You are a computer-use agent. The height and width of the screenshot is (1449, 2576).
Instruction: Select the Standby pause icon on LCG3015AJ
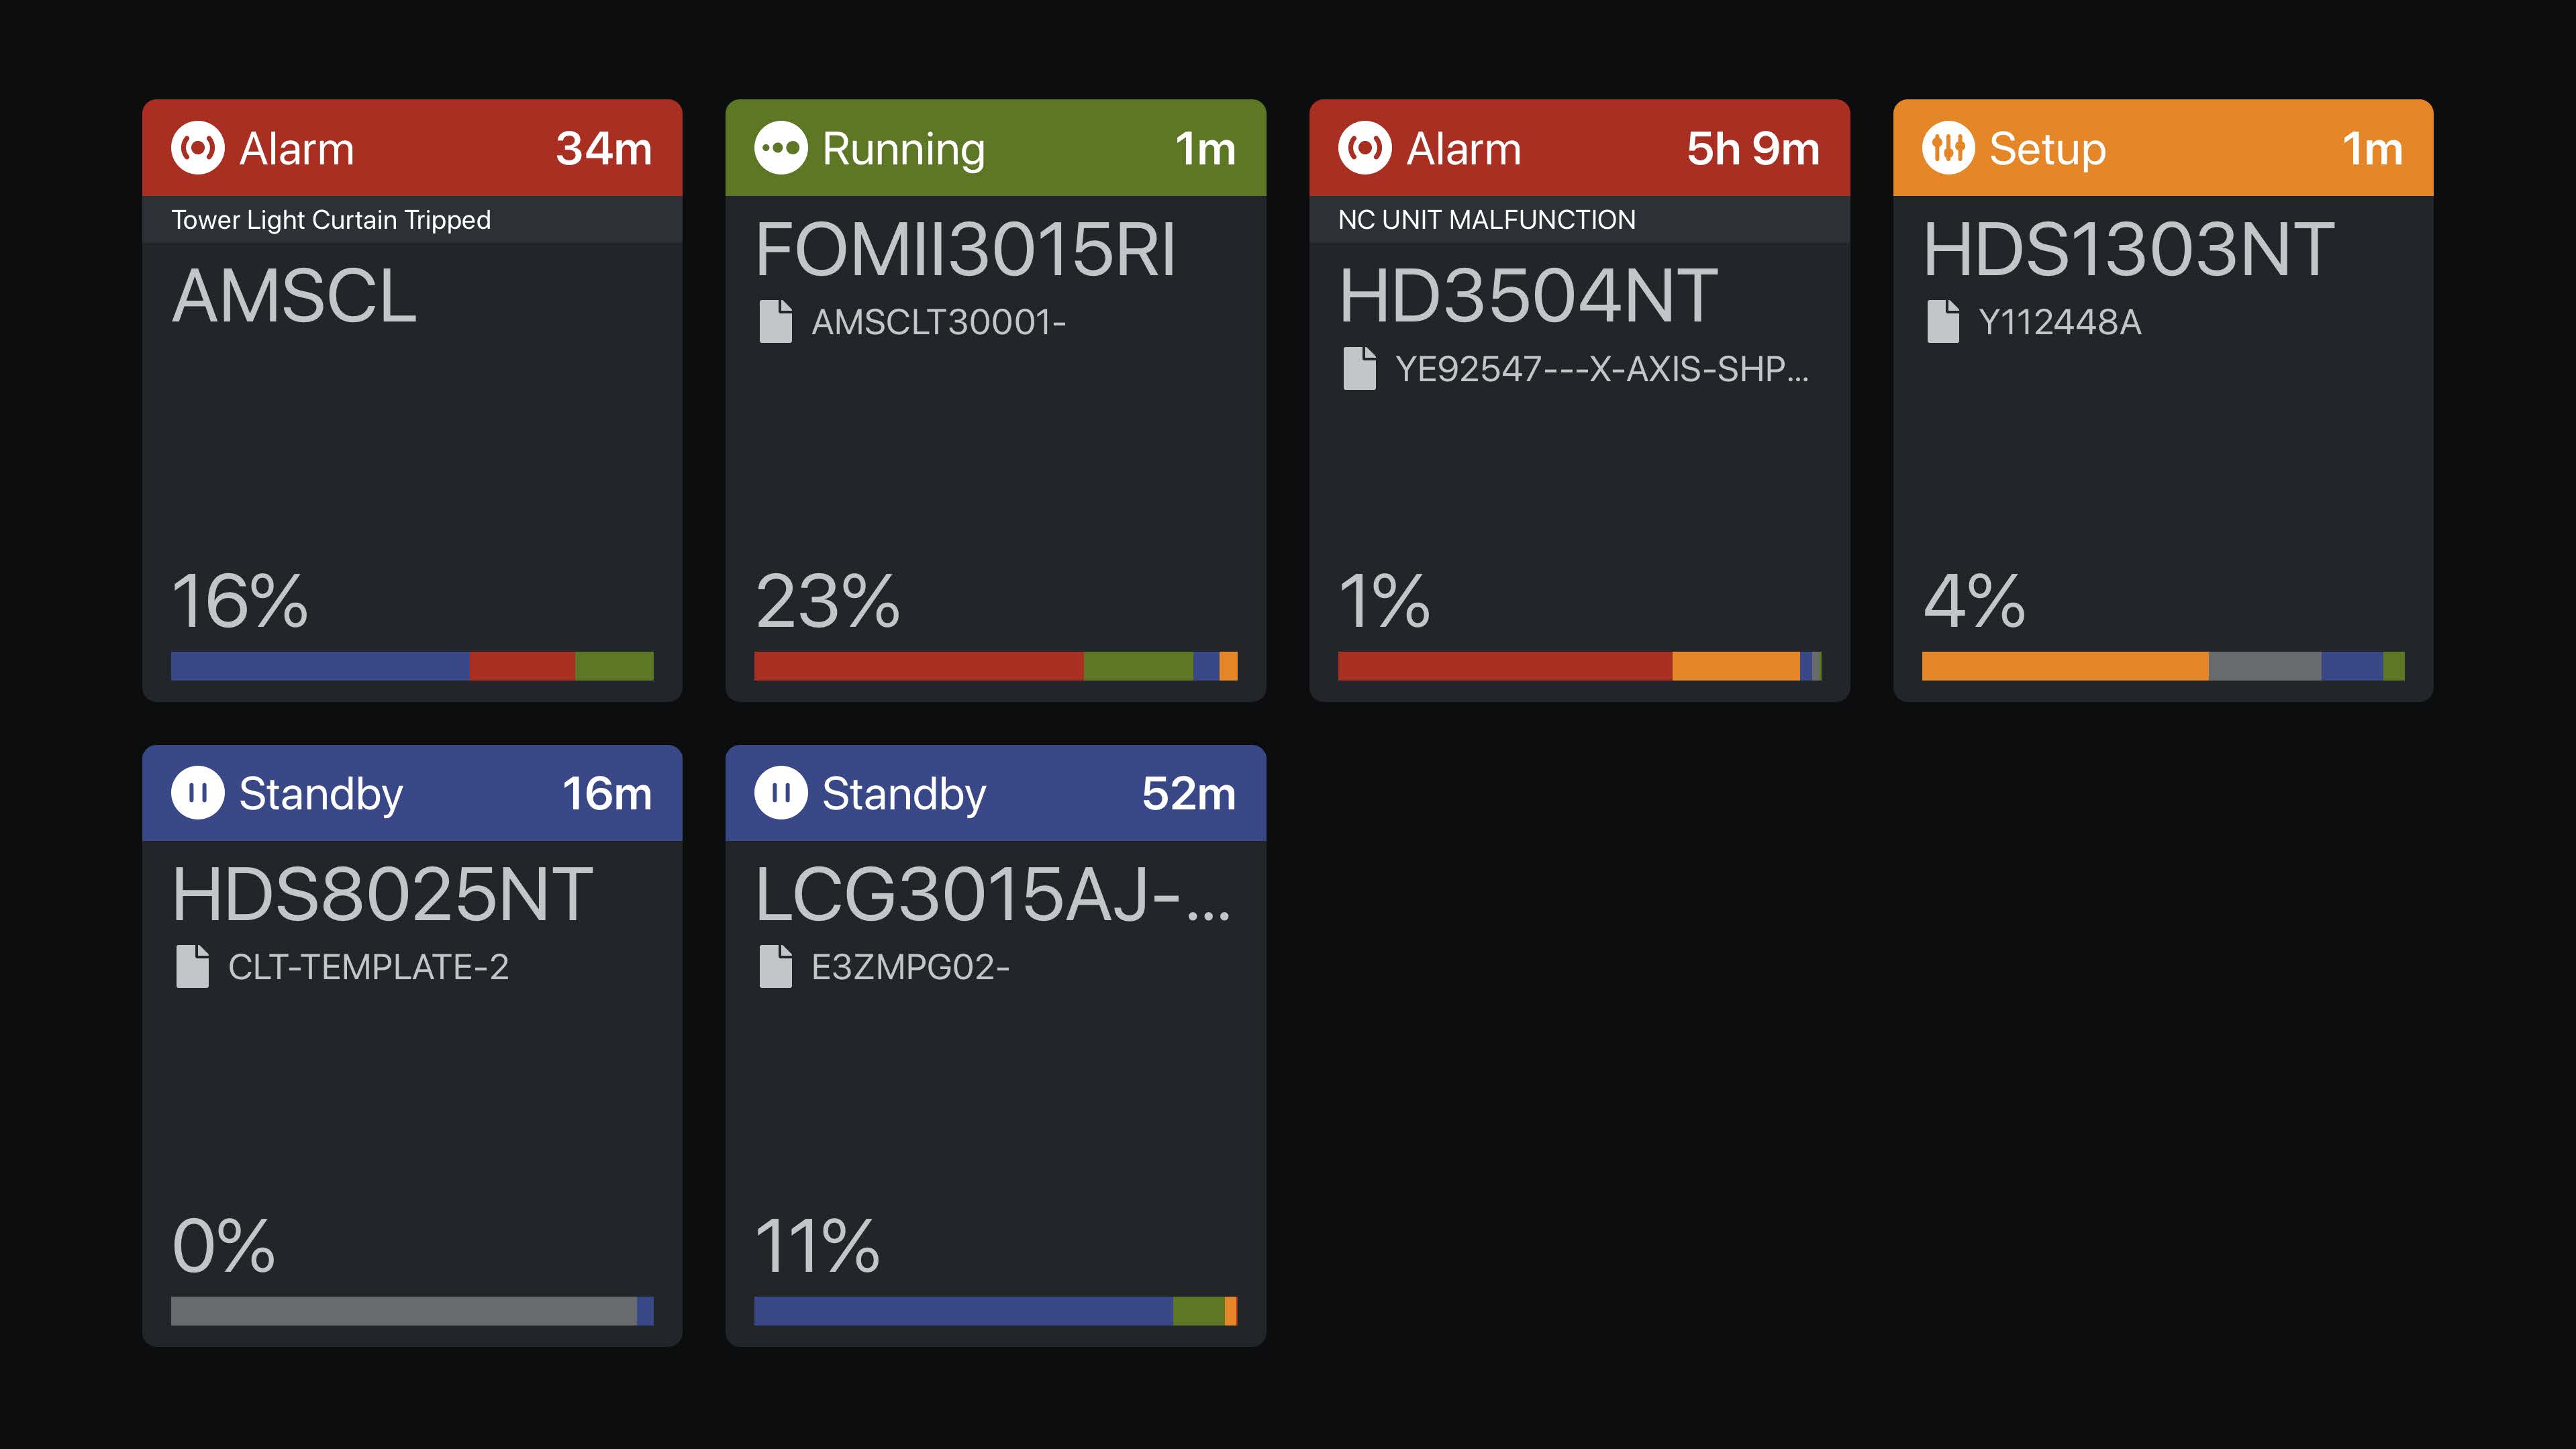782,793
